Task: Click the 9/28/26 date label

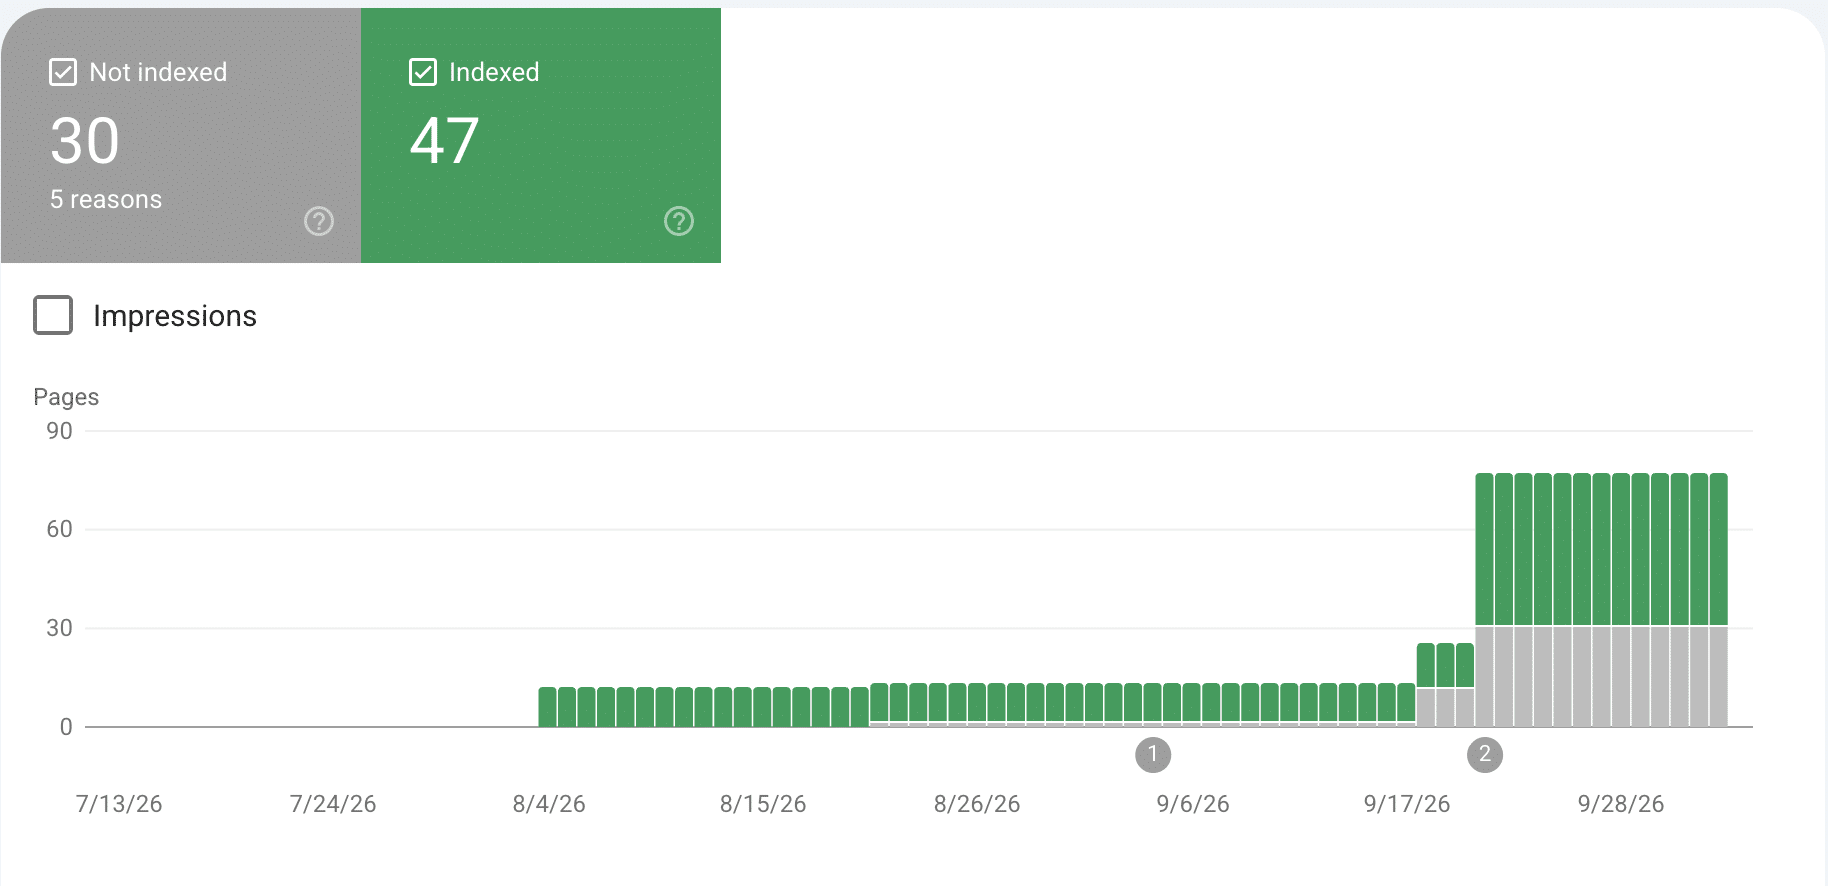Action: point(1621,804)
